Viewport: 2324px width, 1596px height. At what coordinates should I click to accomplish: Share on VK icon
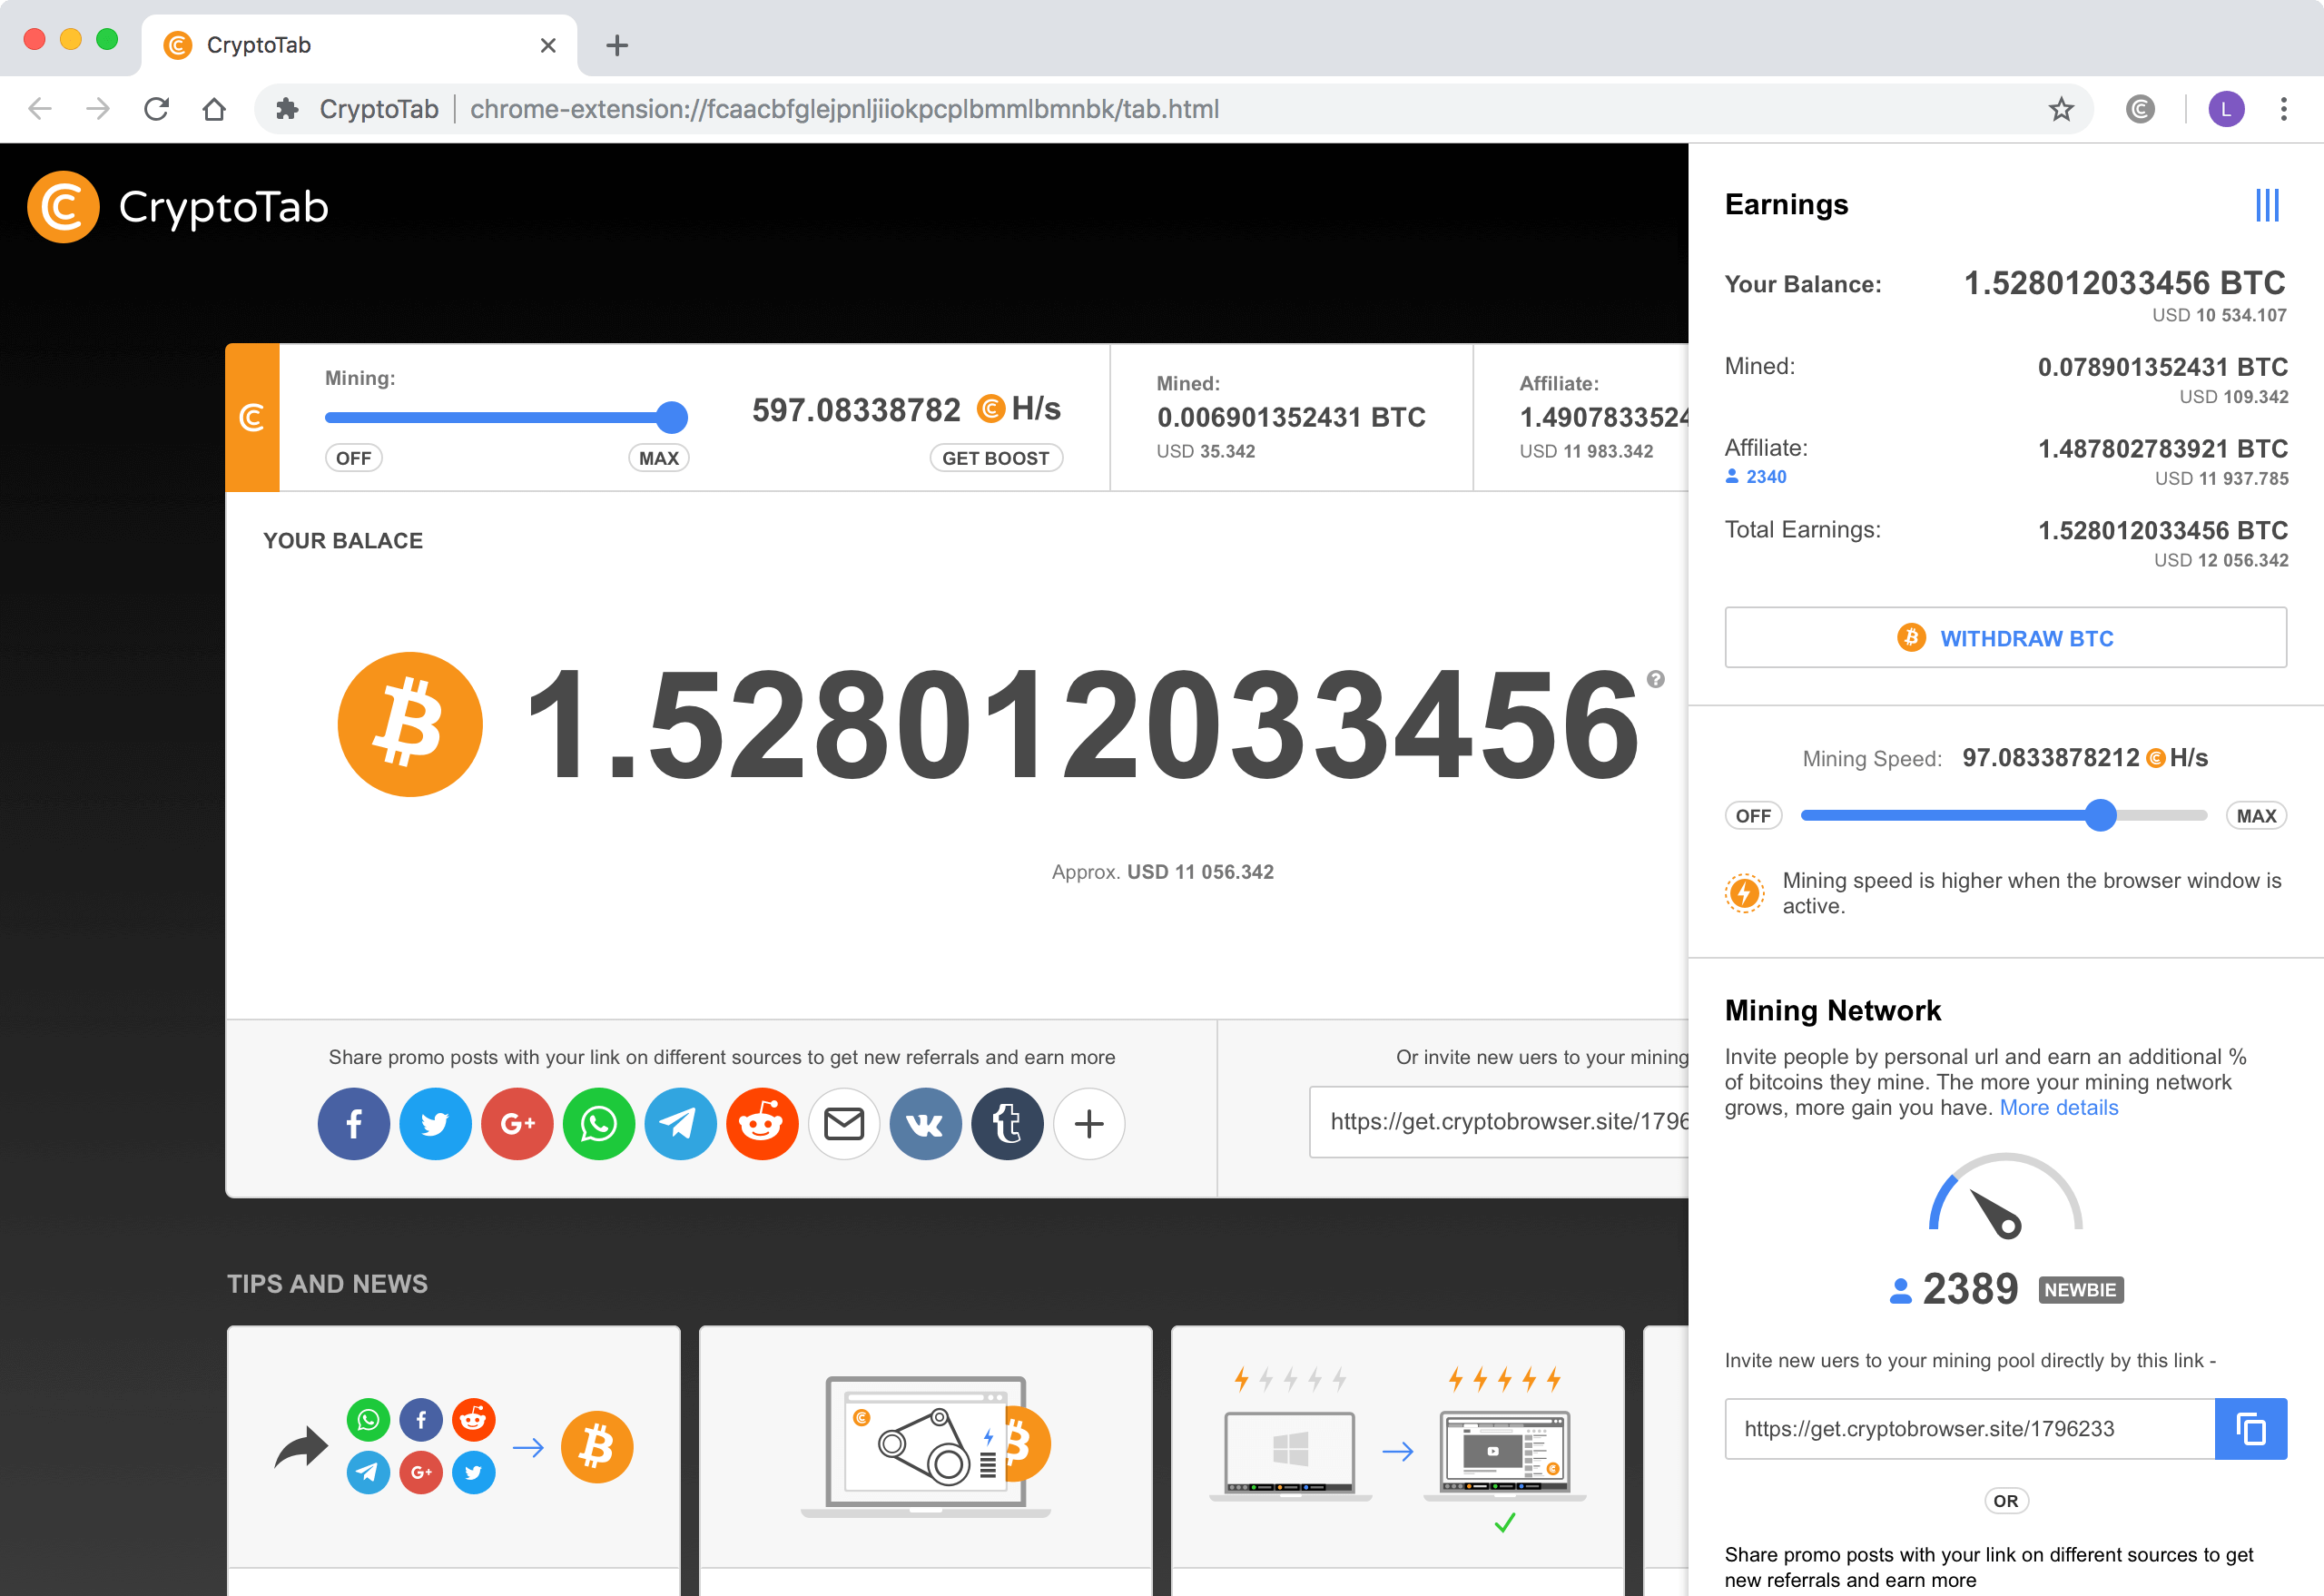(925, 1124)
